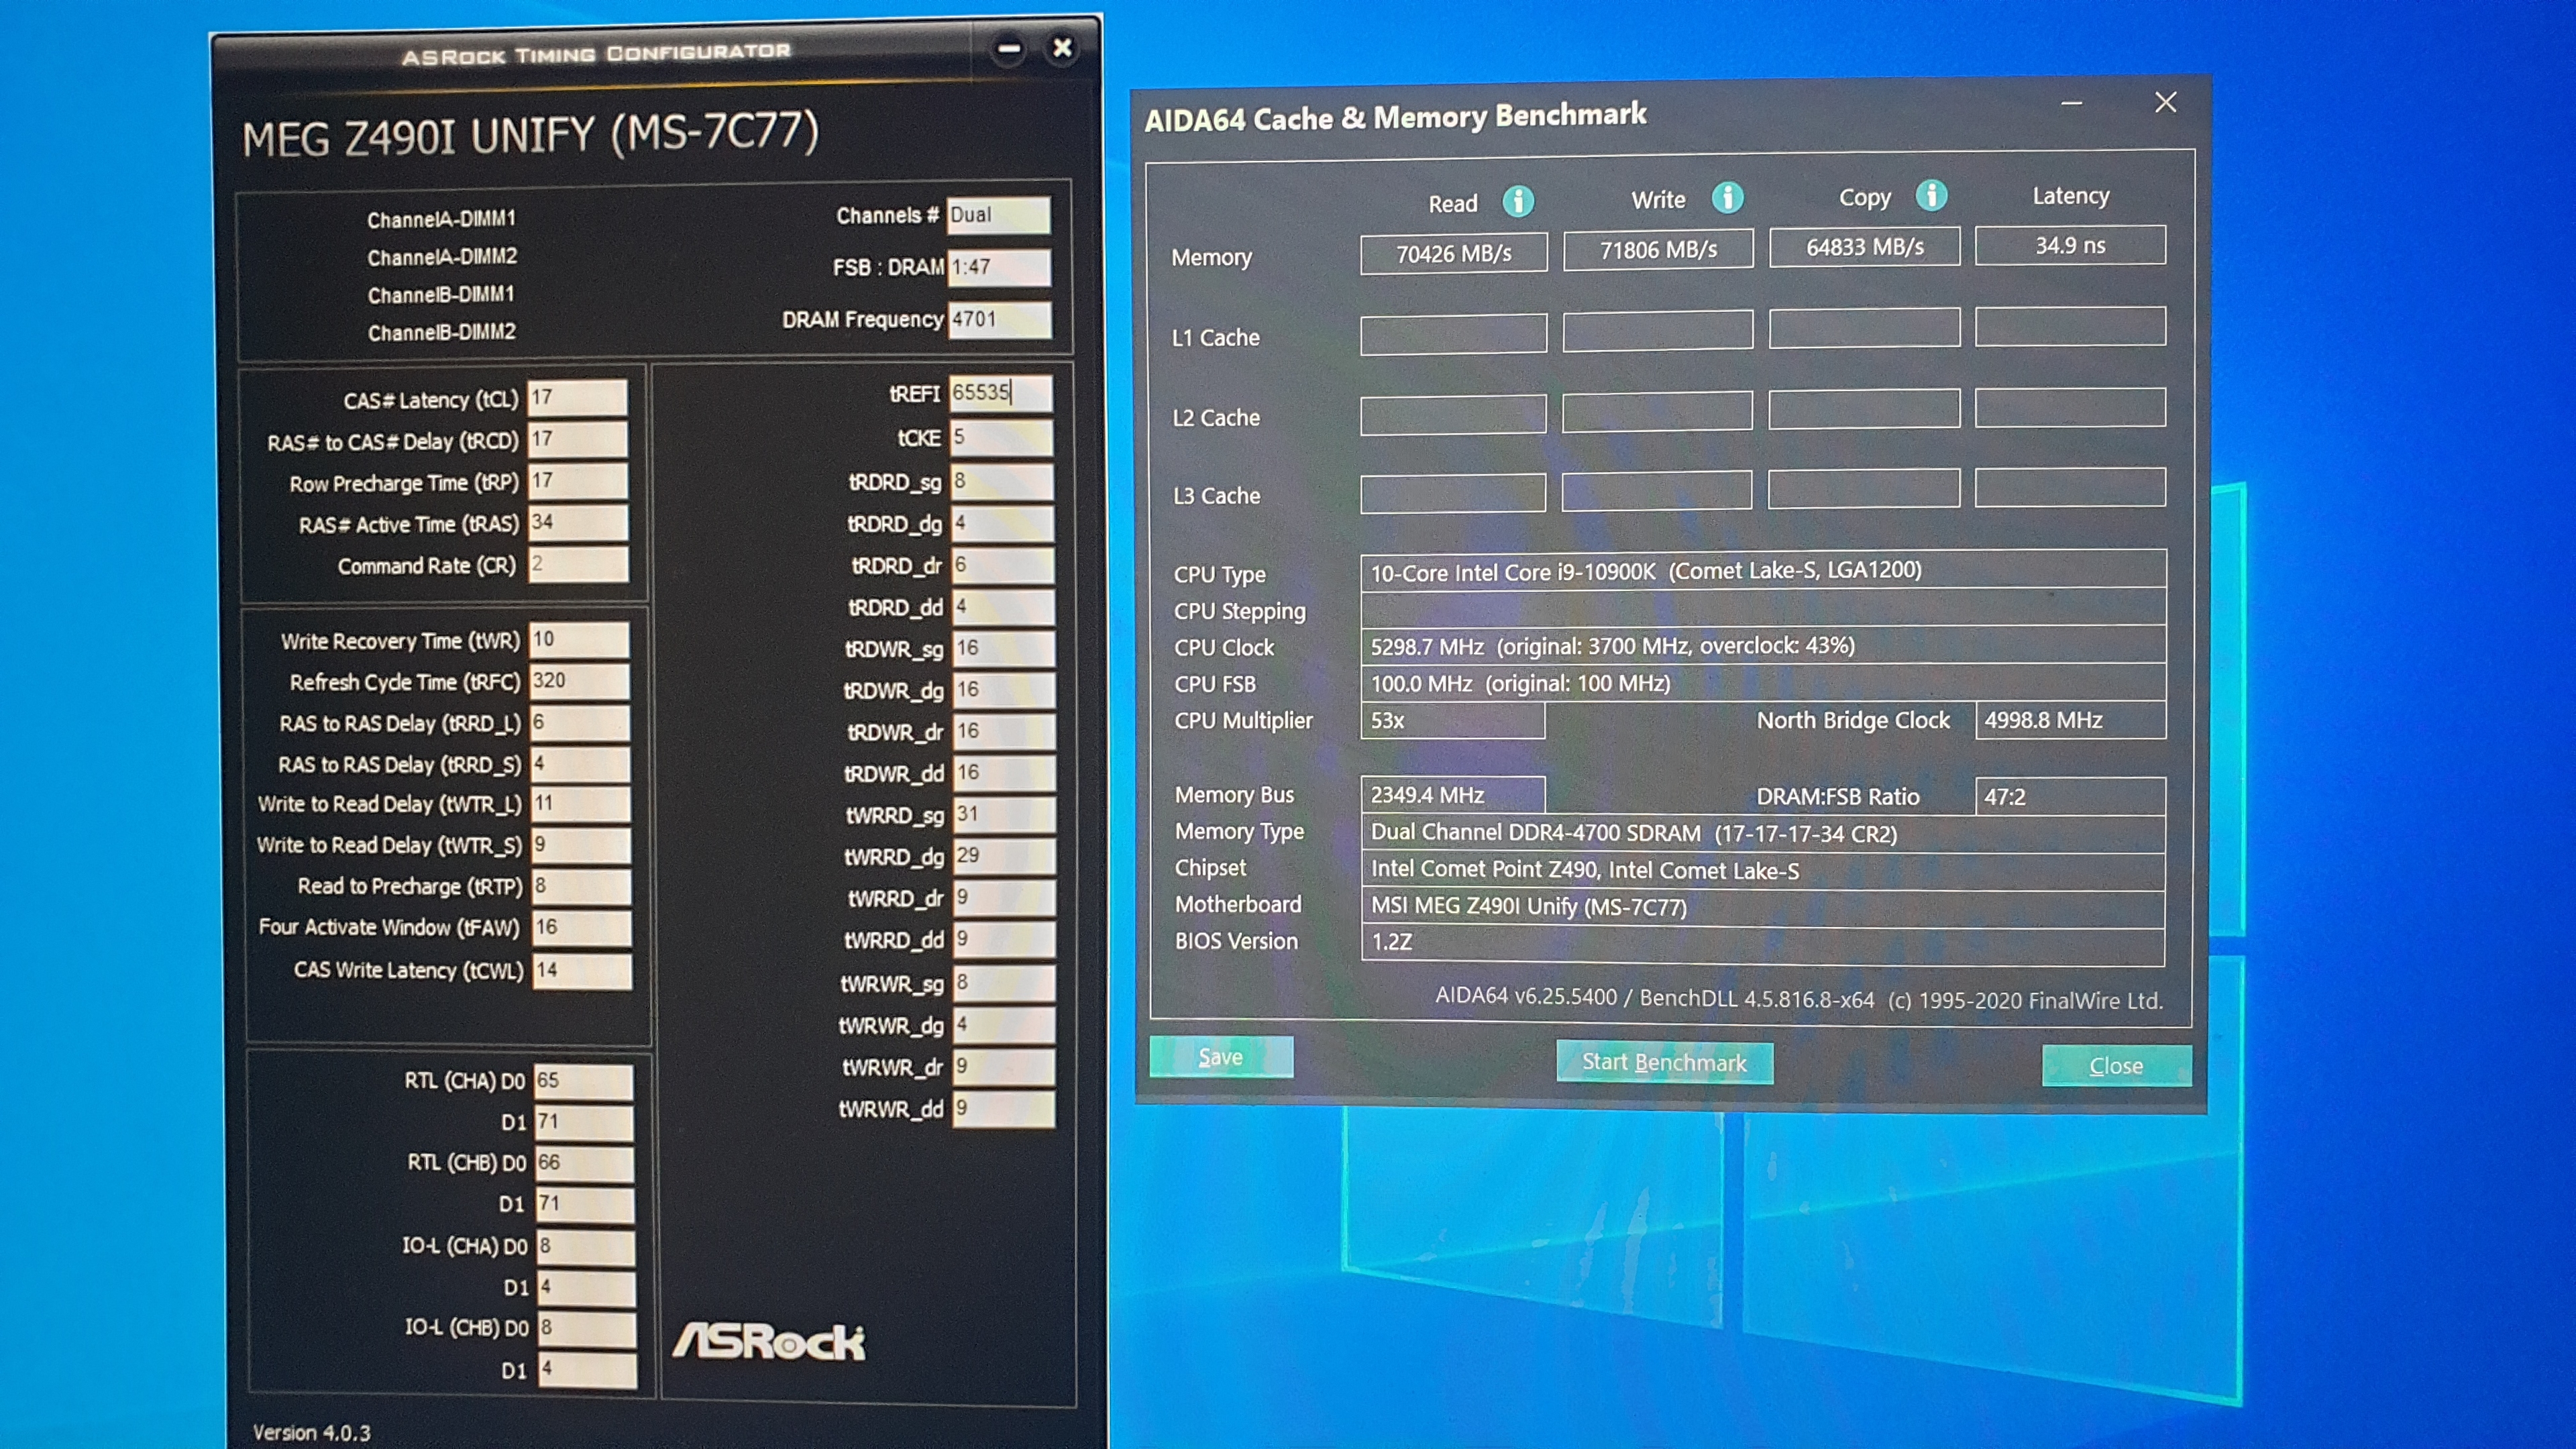
Task: Click the tCKE value field
Action: pos(1001,437)
